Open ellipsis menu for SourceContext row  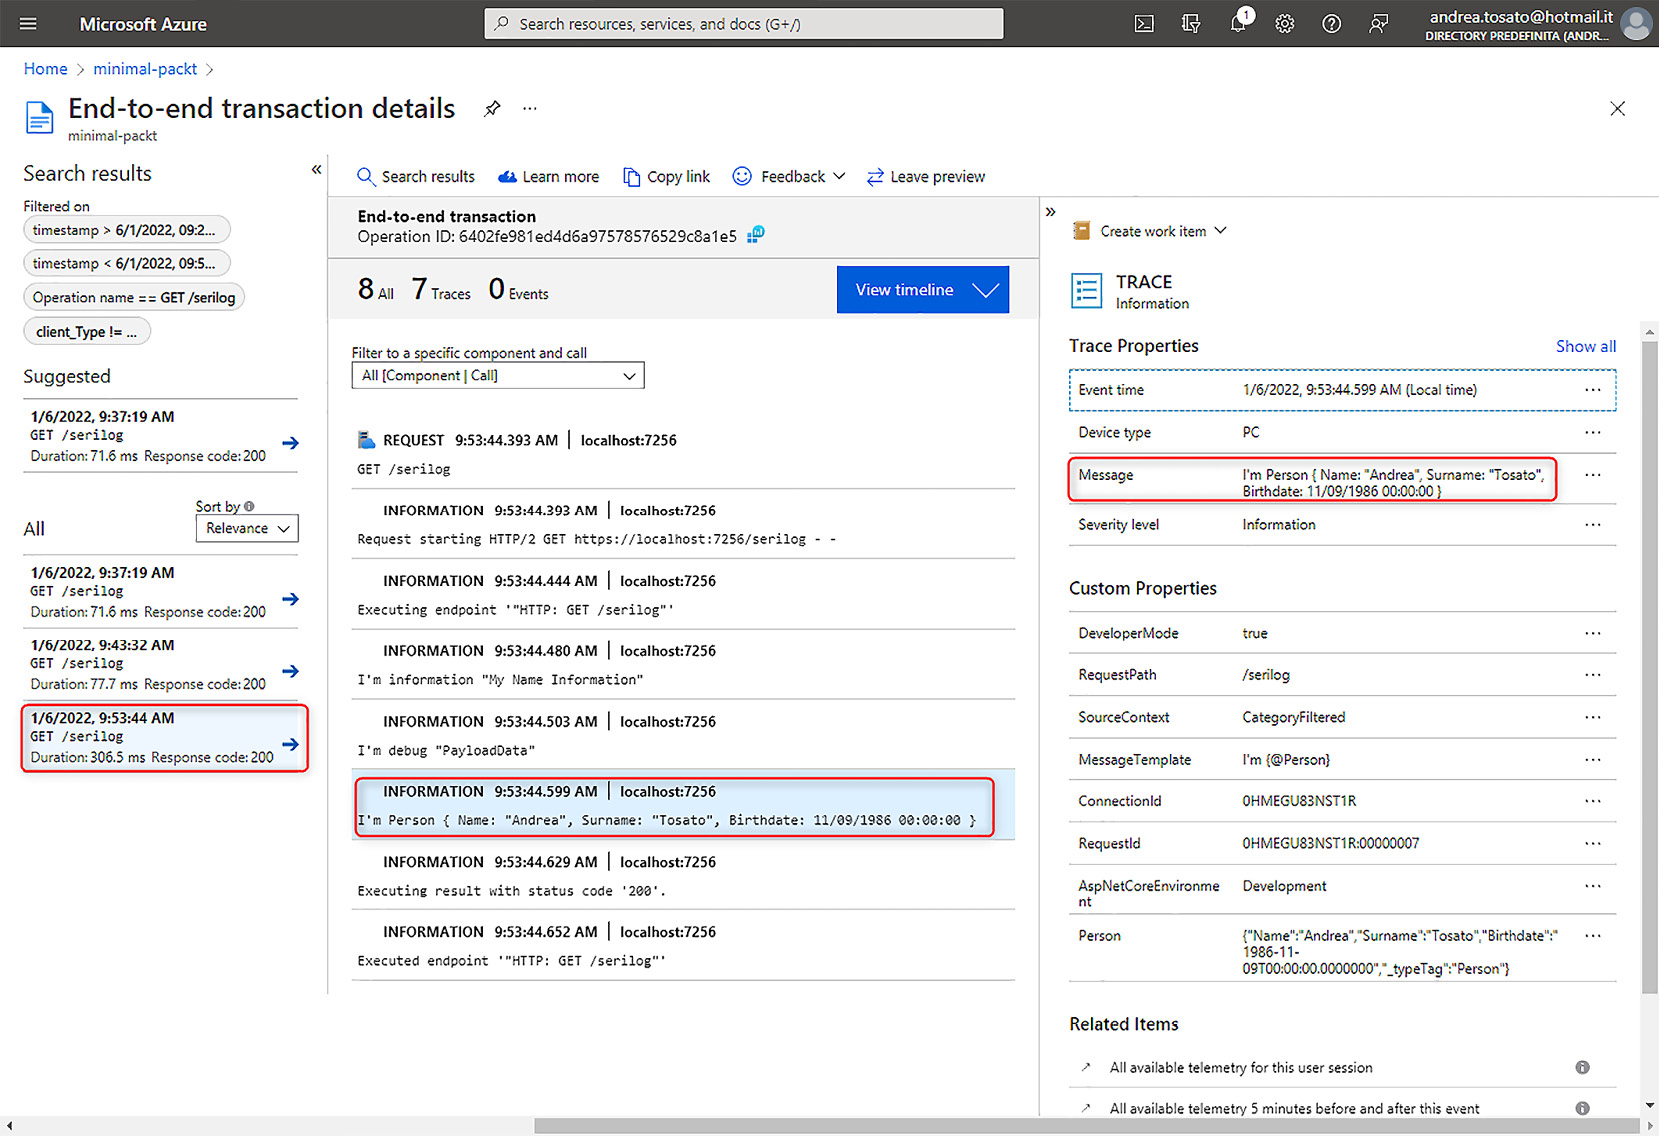pos(1593,717)
